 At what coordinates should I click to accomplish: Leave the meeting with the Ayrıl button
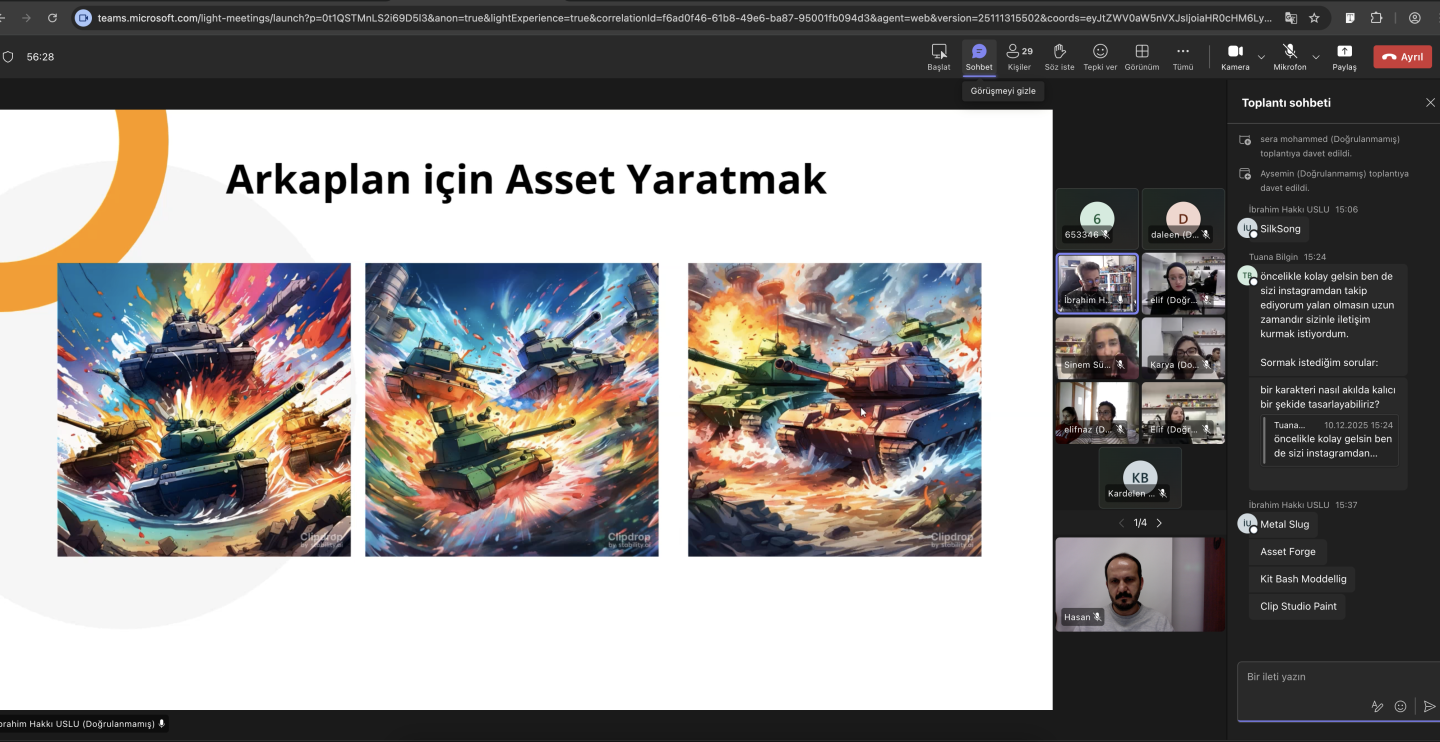click(1402, 57)
